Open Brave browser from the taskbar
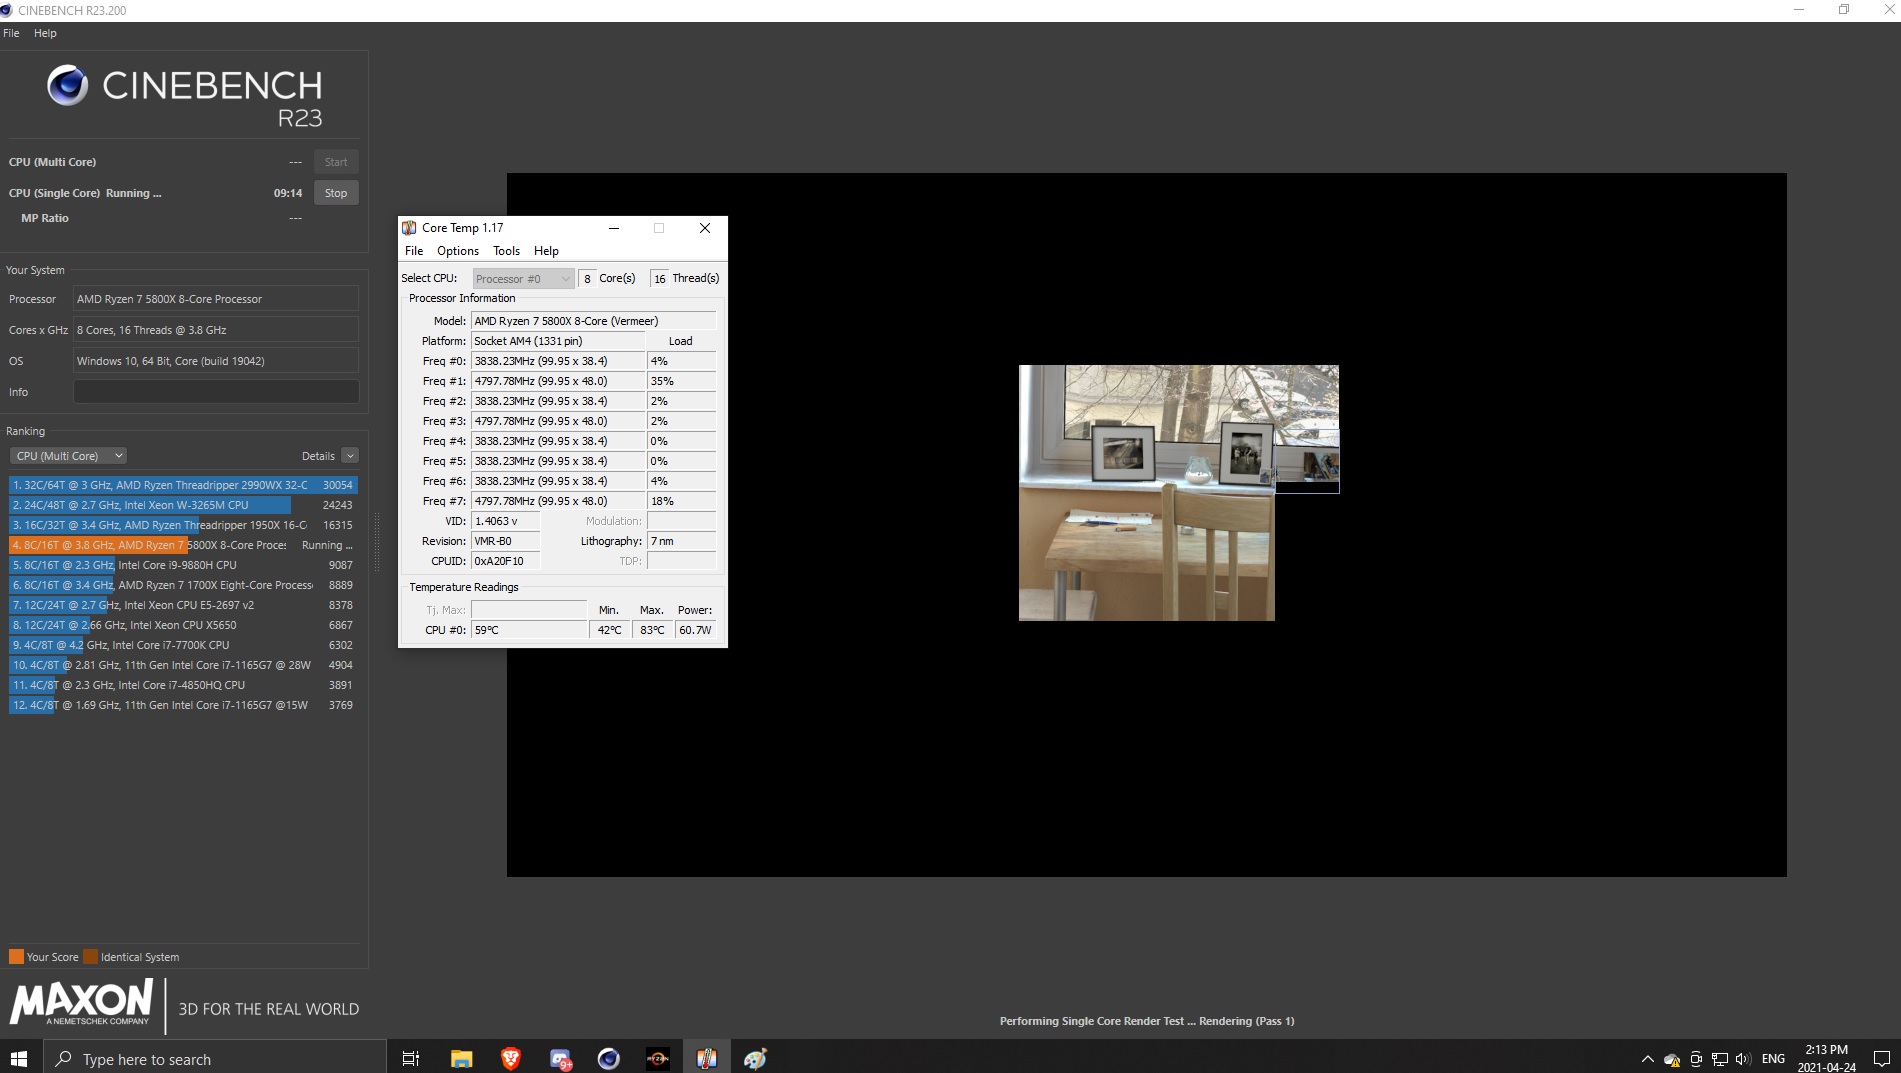1901x1073 pixels. click(510, 1058)
